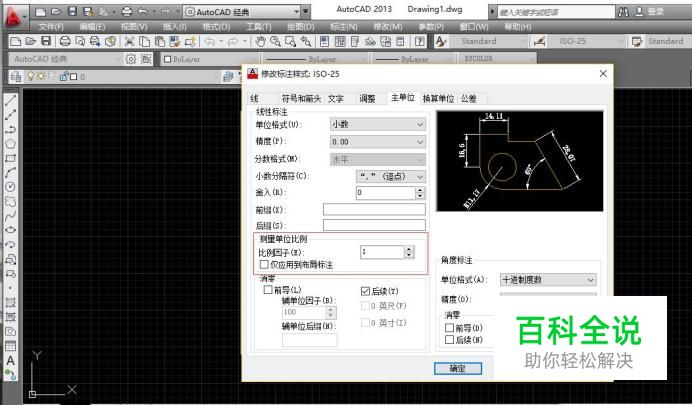Screen dimensions: 692x405
Task: Select the Ellipse draw tool
Action: 10,230
